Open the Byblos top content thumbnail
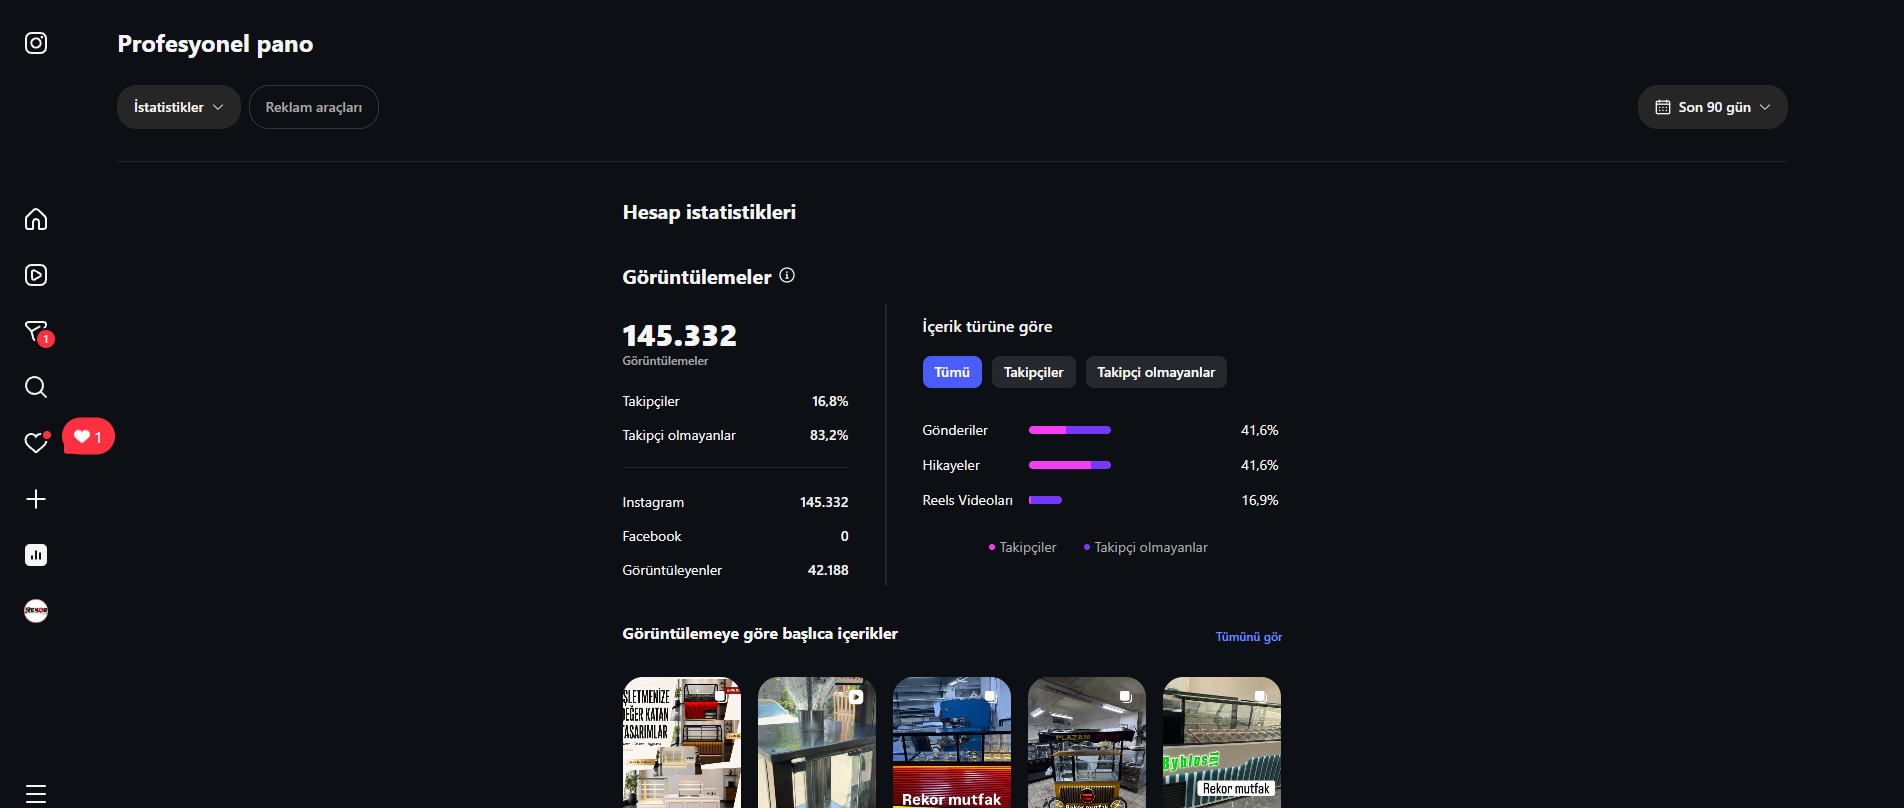 [x=1222, y=742]
